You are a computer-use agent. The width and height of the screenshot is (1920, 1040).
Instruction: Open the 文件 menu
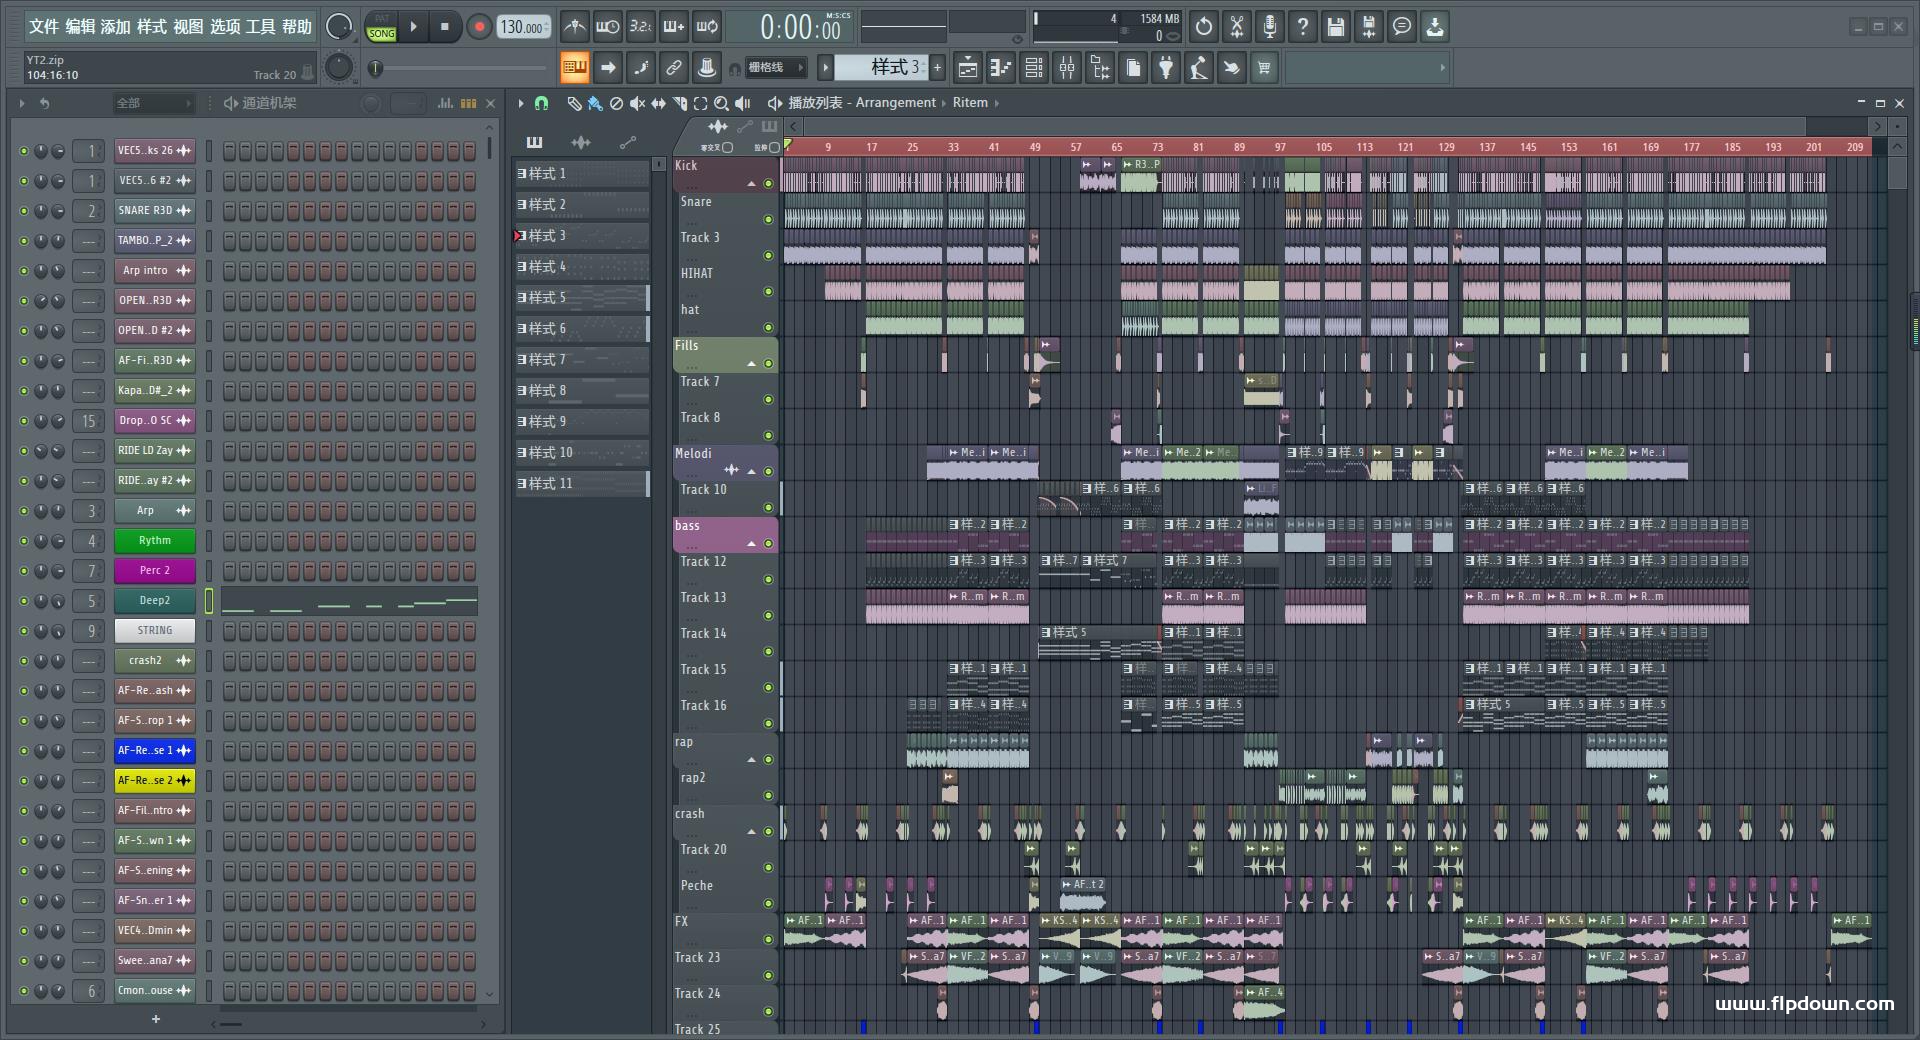(x=43, y=27)
